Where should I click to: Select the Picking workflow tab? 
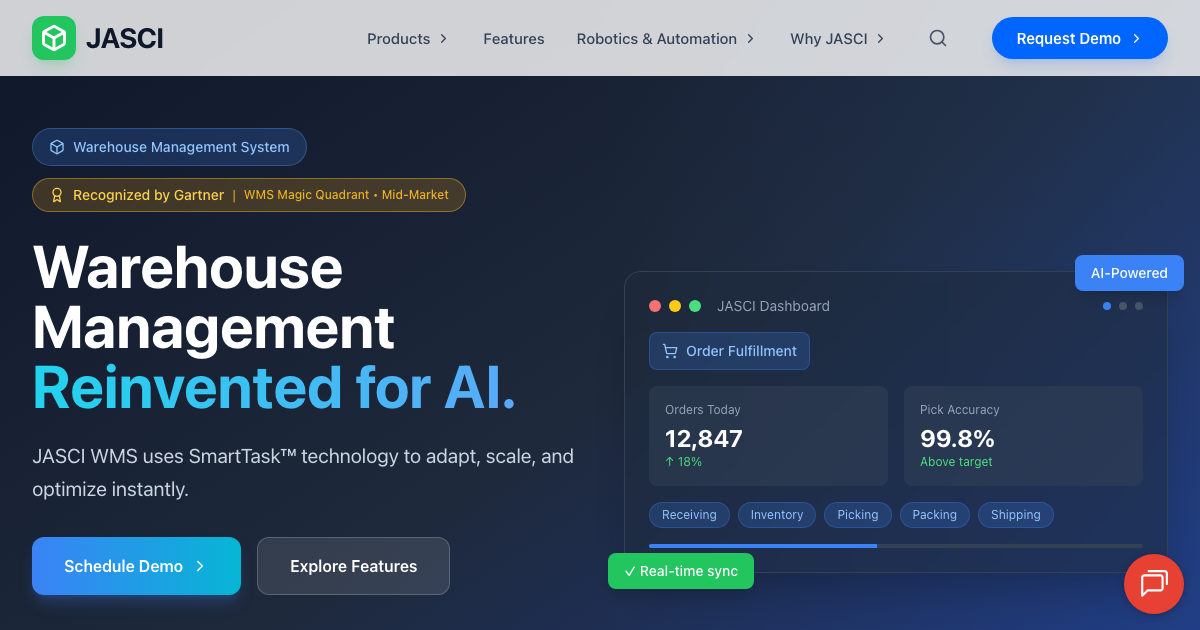pos(857,515)
